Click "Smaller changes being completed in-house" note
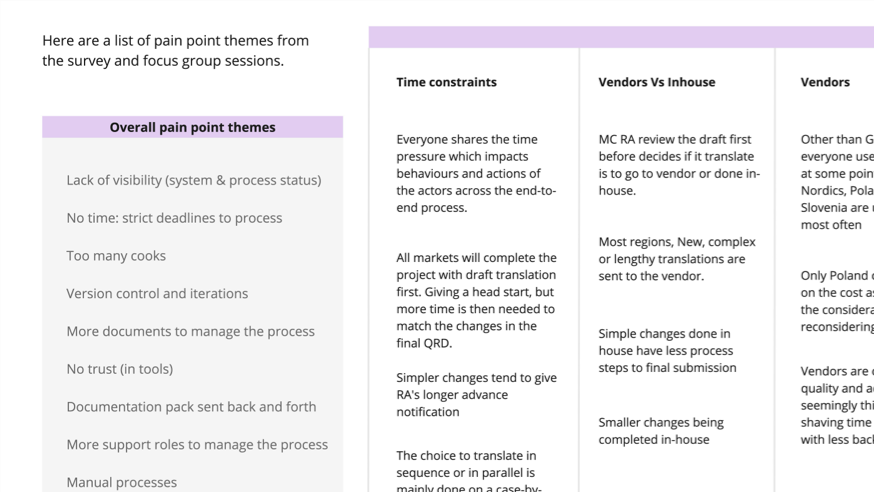The width and height of the screenshot is (874, 492). 661,431
